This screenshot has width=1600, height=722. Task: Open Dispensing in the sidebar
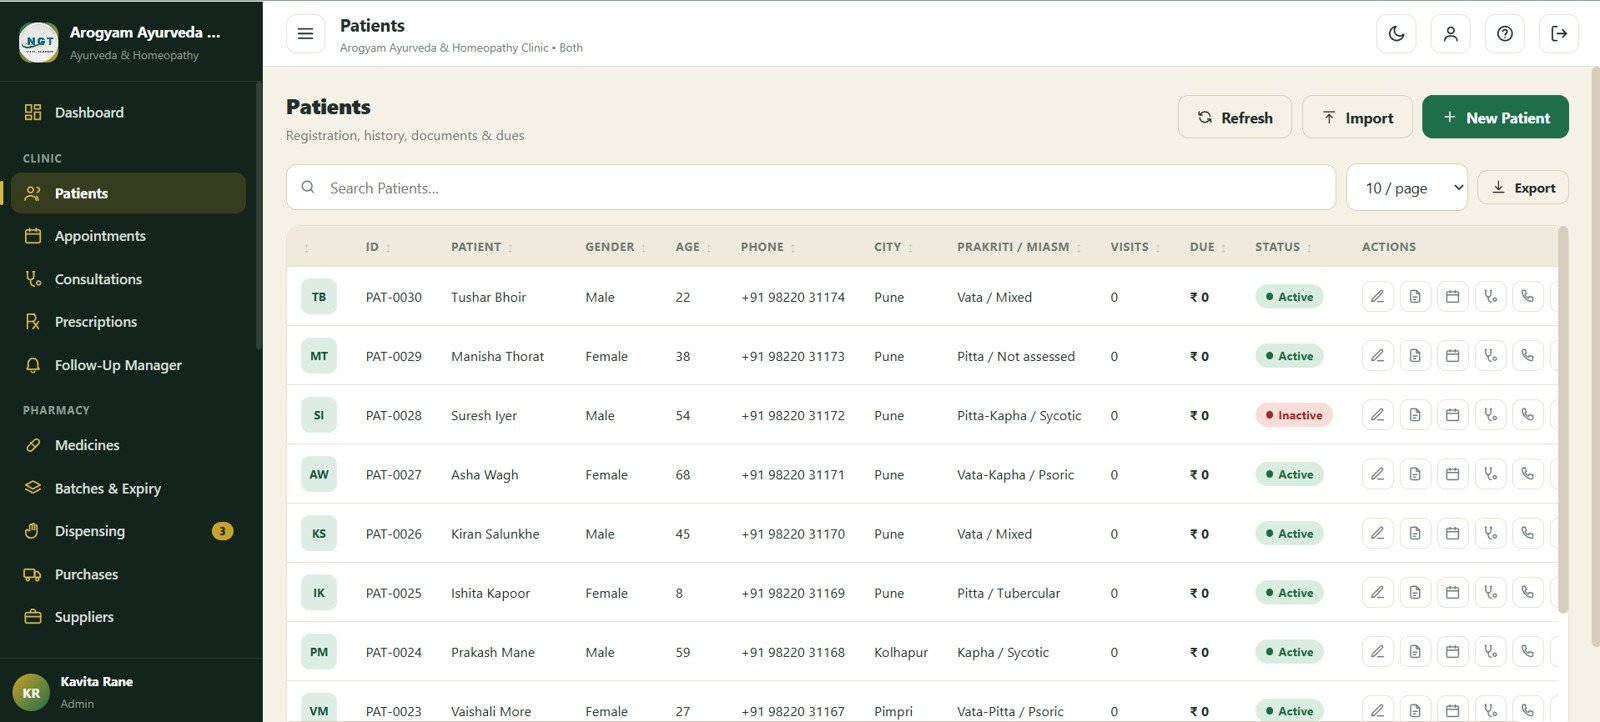click(x=128, y=531)
